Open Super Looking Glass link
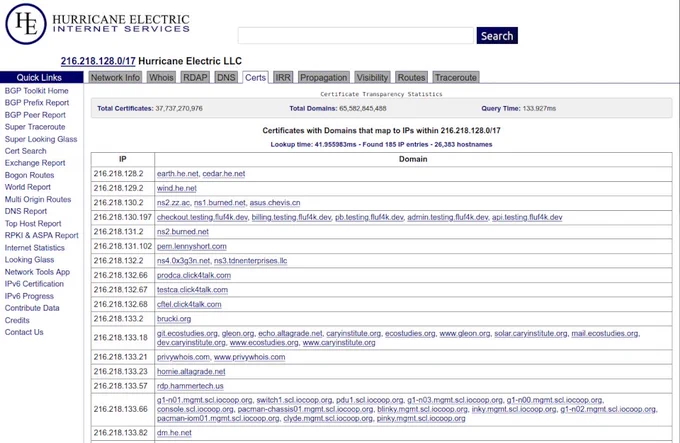The height and width of the screenshot is (443, 680). tap(41, 139)
